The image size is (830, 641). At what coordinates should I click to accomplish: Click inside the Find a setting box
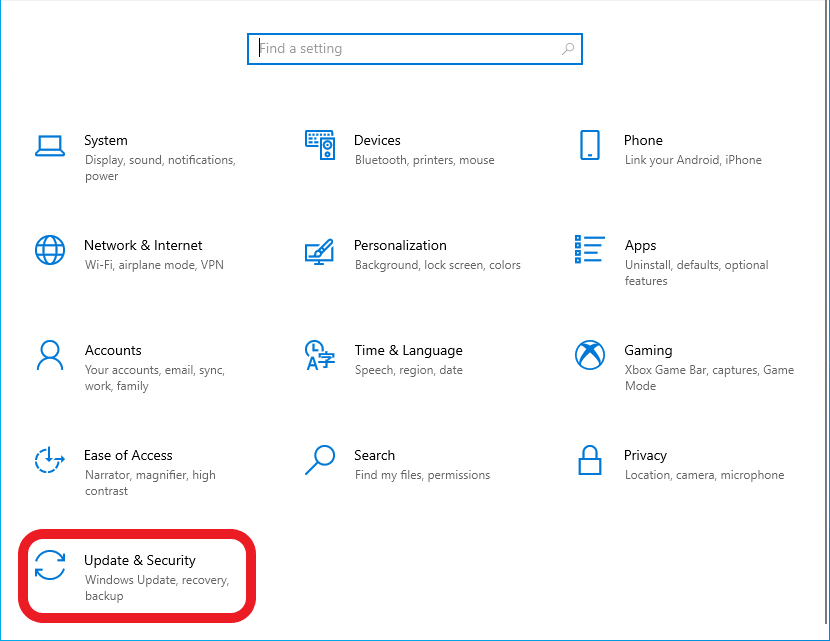click(x=415, y=49)
